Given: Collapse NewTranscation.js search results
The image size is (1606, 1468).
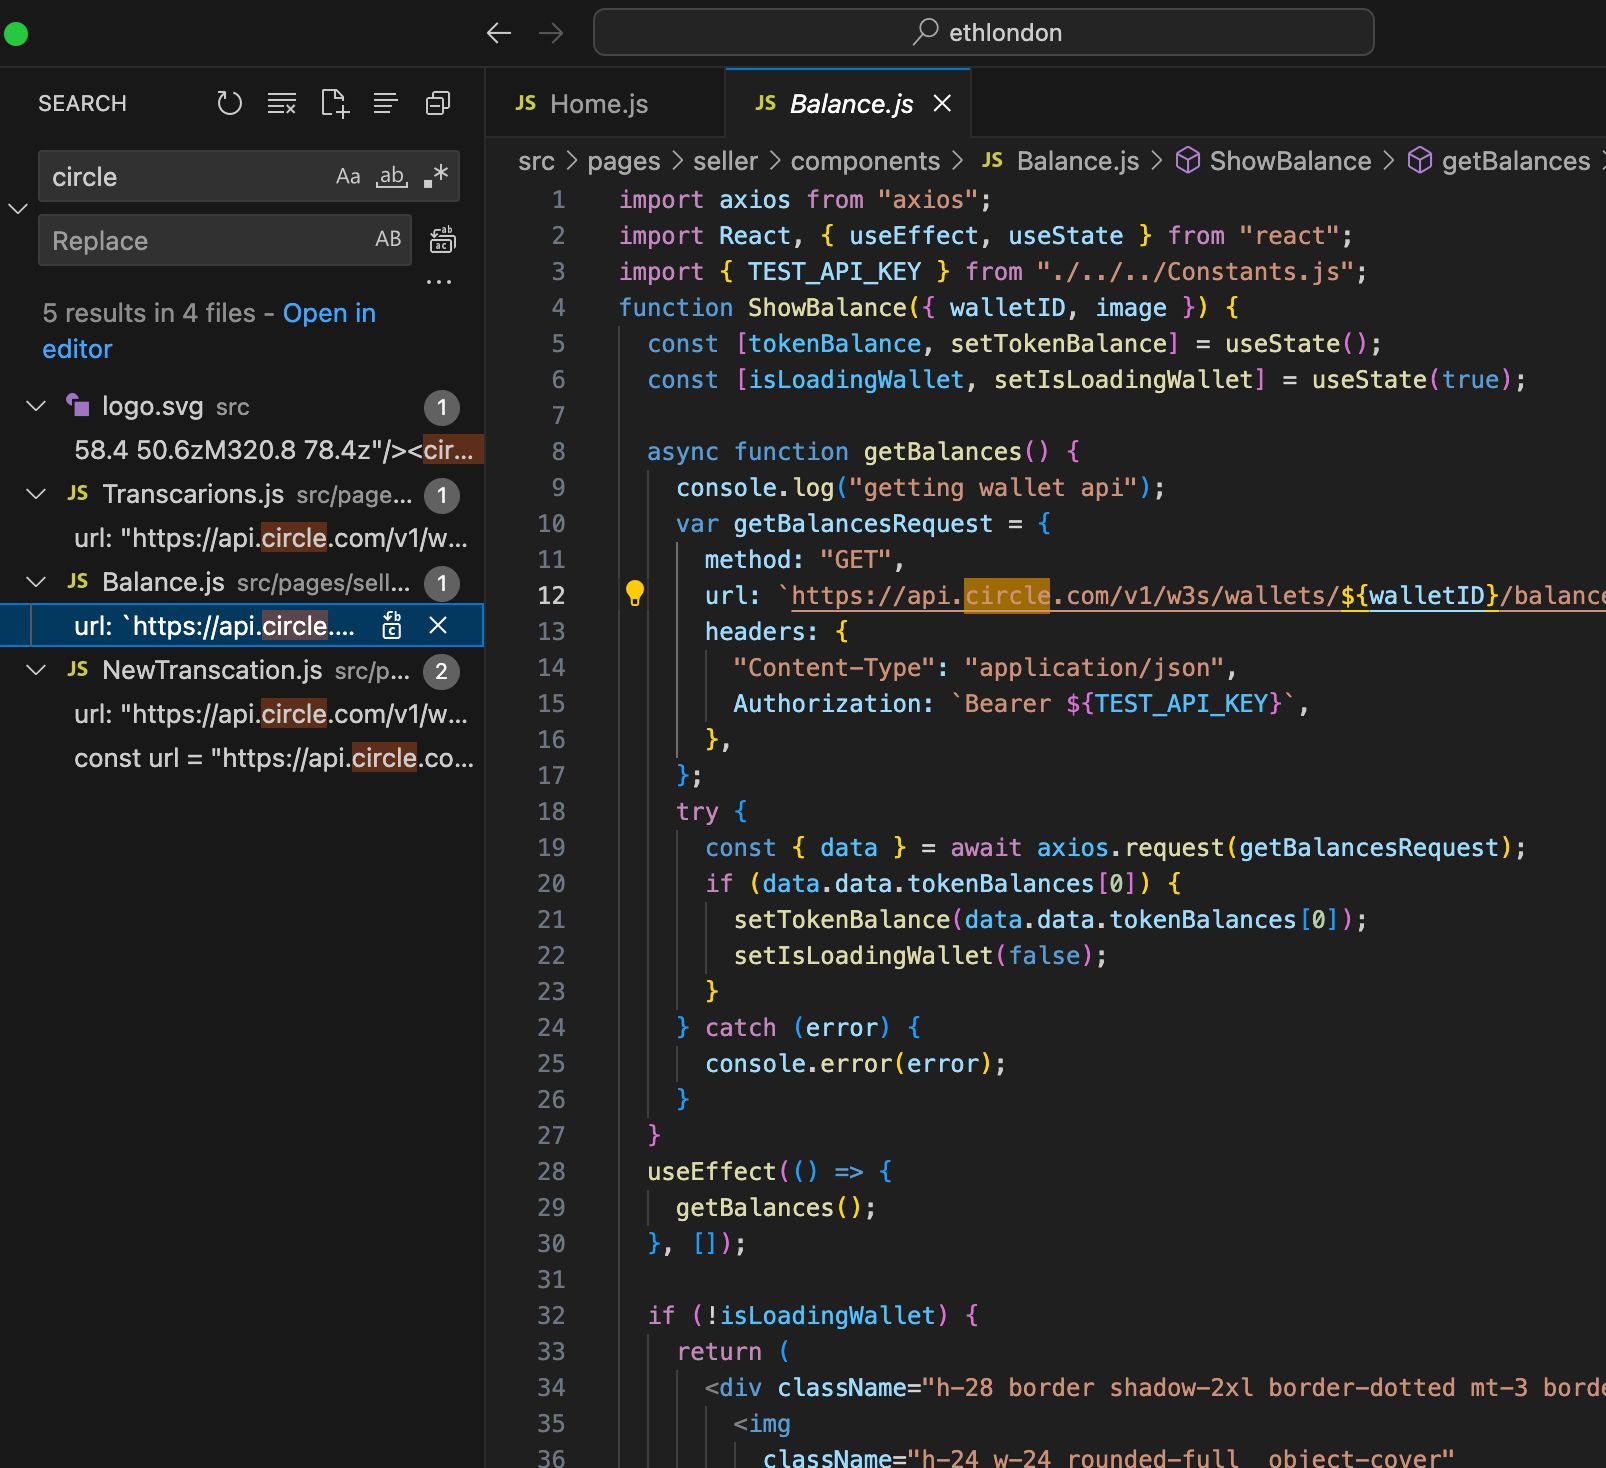Looking at the screenshot, I should [36, 670].
